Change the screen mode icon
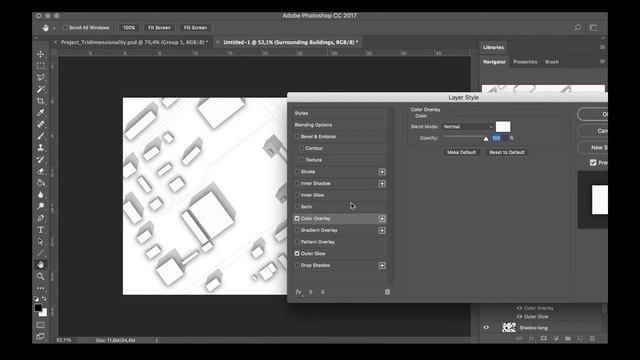The image size is (640, 360). point(40,336)
